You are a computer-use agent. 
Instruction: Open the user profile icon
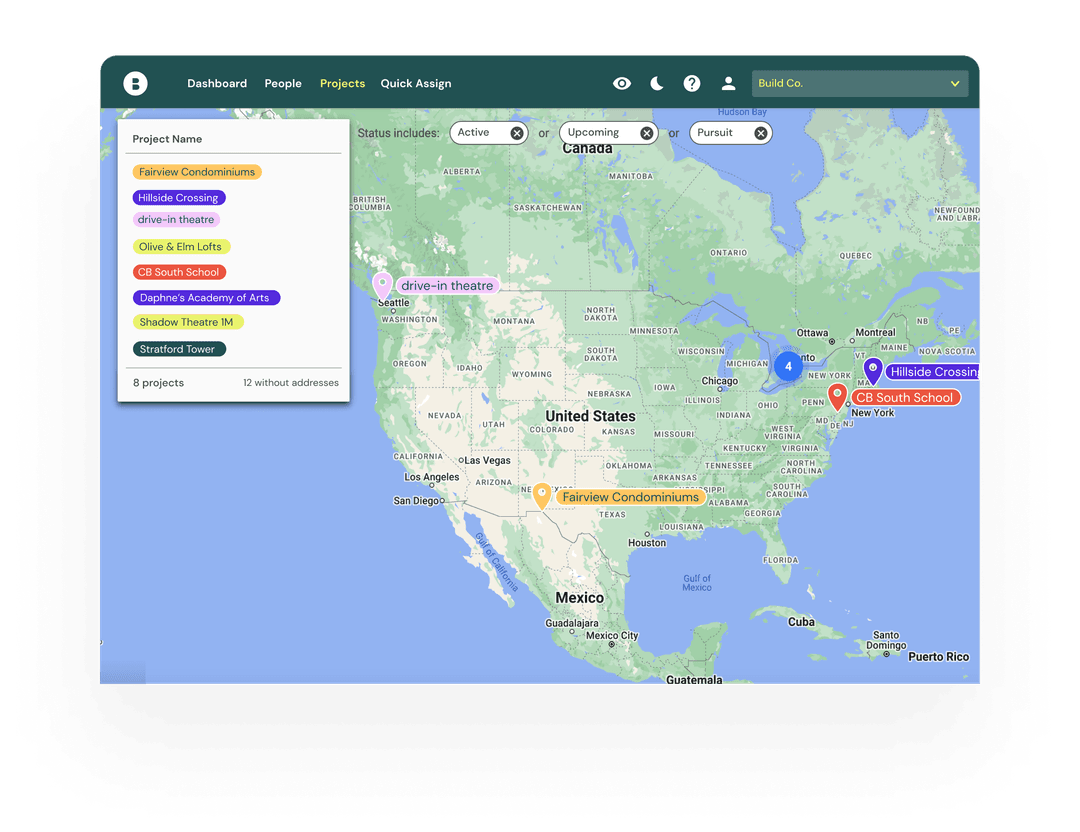point(729,84)
